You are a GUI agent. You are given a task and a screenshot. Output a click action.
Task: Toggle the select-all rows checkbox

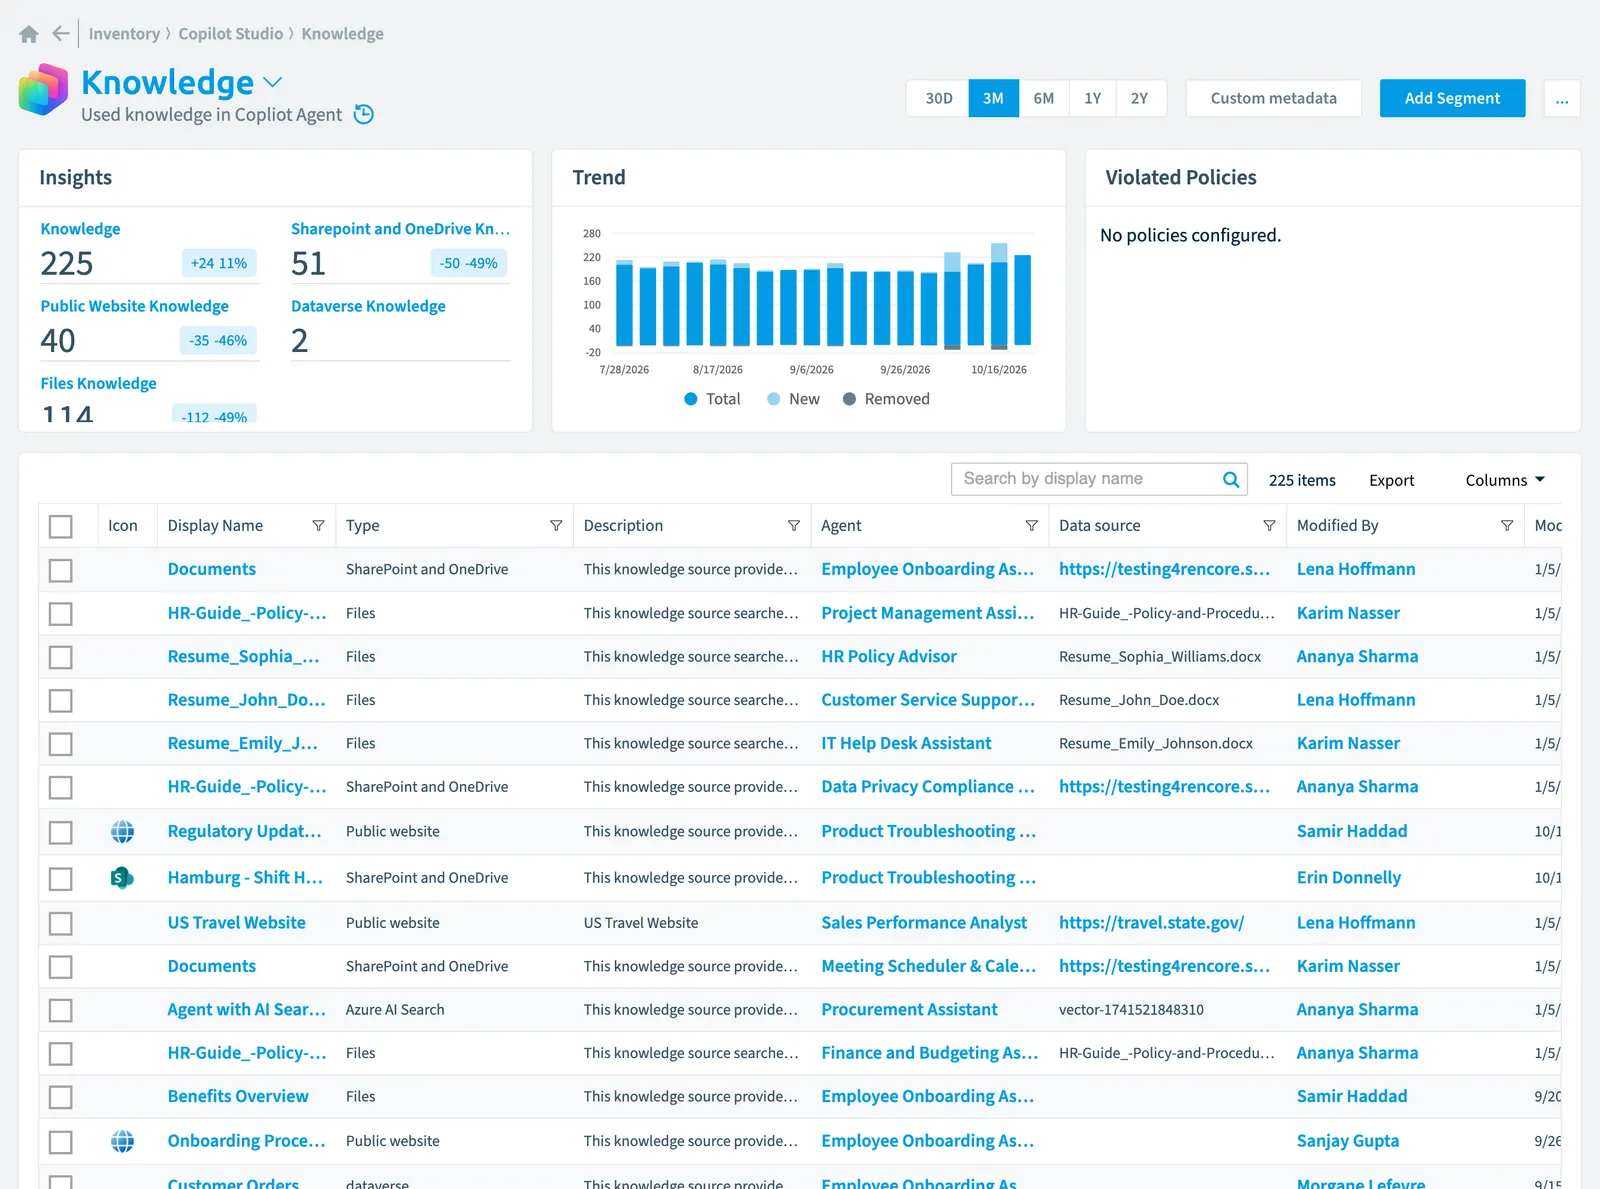(x=61, y=526)
